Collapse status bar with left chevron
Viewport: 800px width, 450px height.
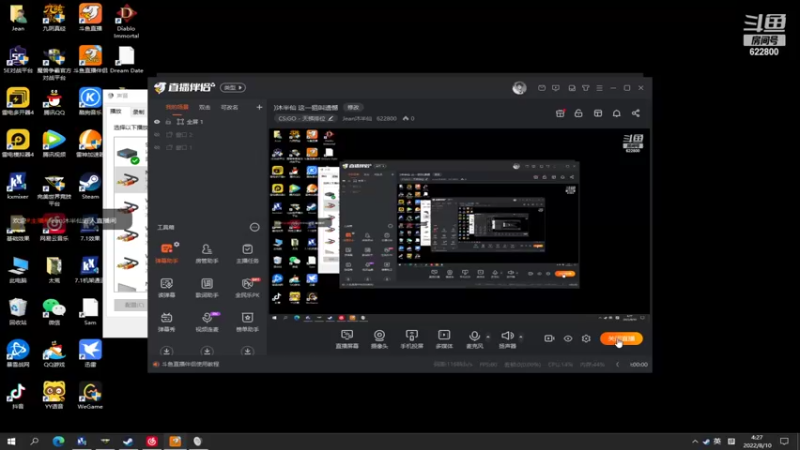pos(617,364)
